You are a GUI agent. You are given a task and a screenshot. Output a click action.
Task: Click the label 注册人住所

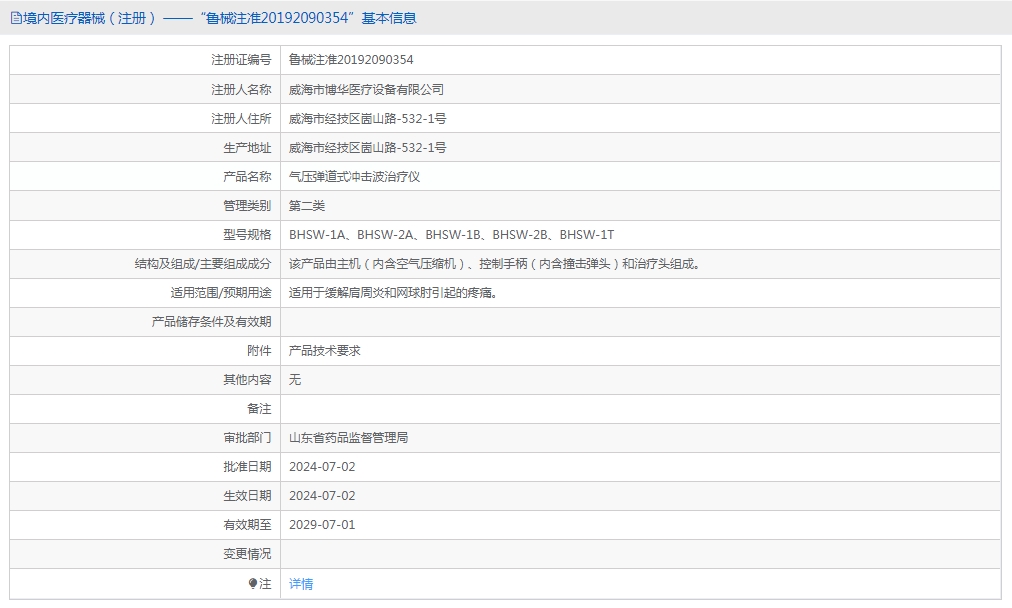tap(241, 119)
